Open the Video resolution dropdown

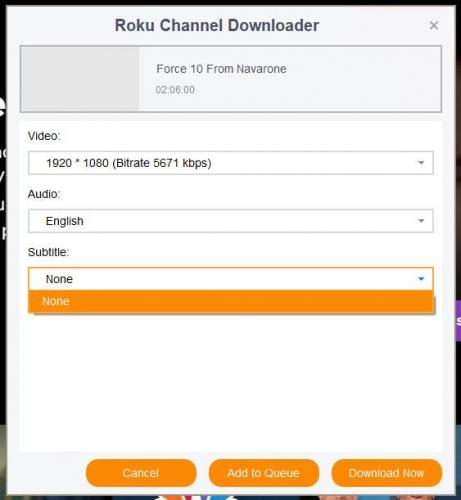tap(231, 163)
